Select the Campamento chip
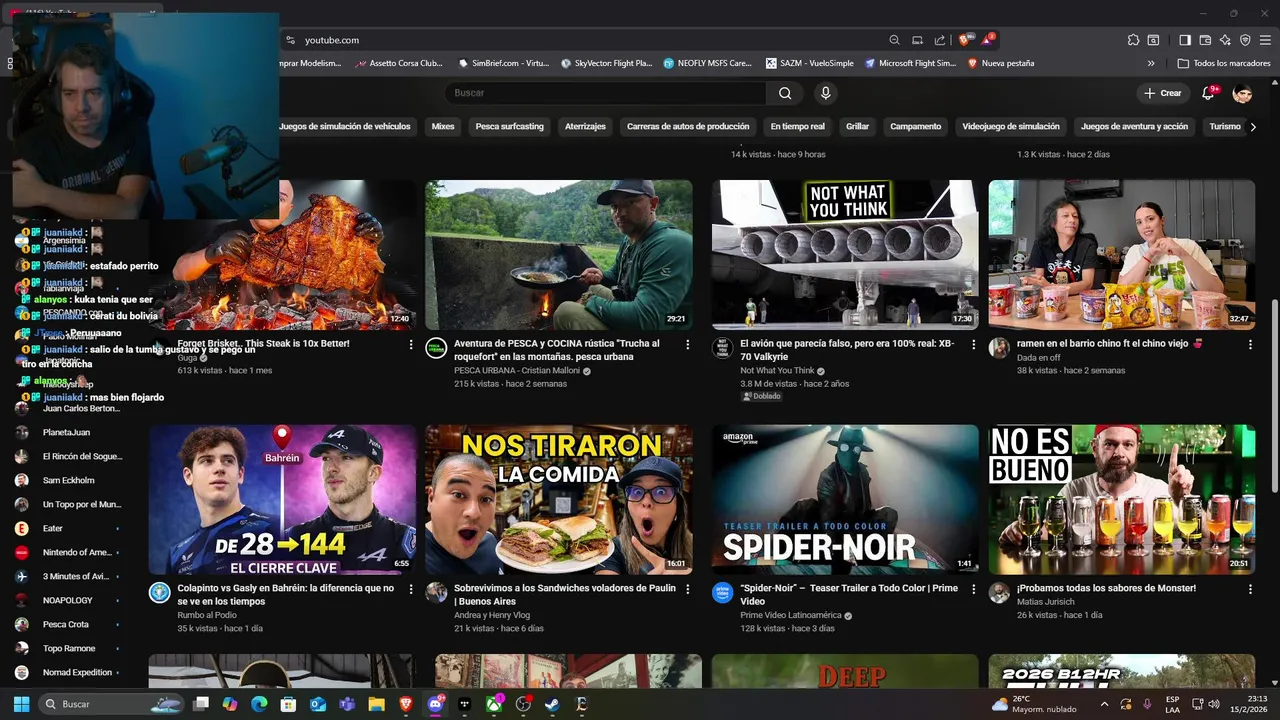Viewport: 1280px width, 720px height. click(915, 127)
